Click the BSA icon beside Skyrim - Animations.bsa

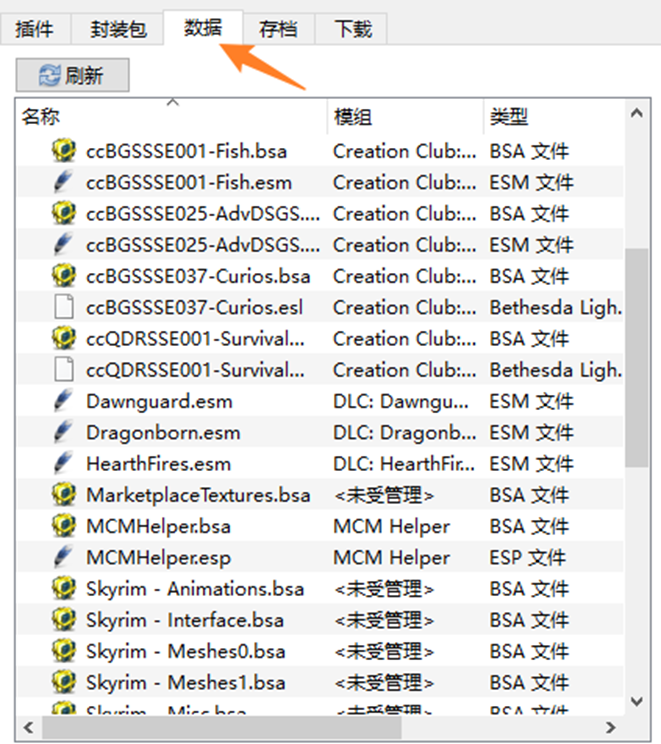coord(64,588)
